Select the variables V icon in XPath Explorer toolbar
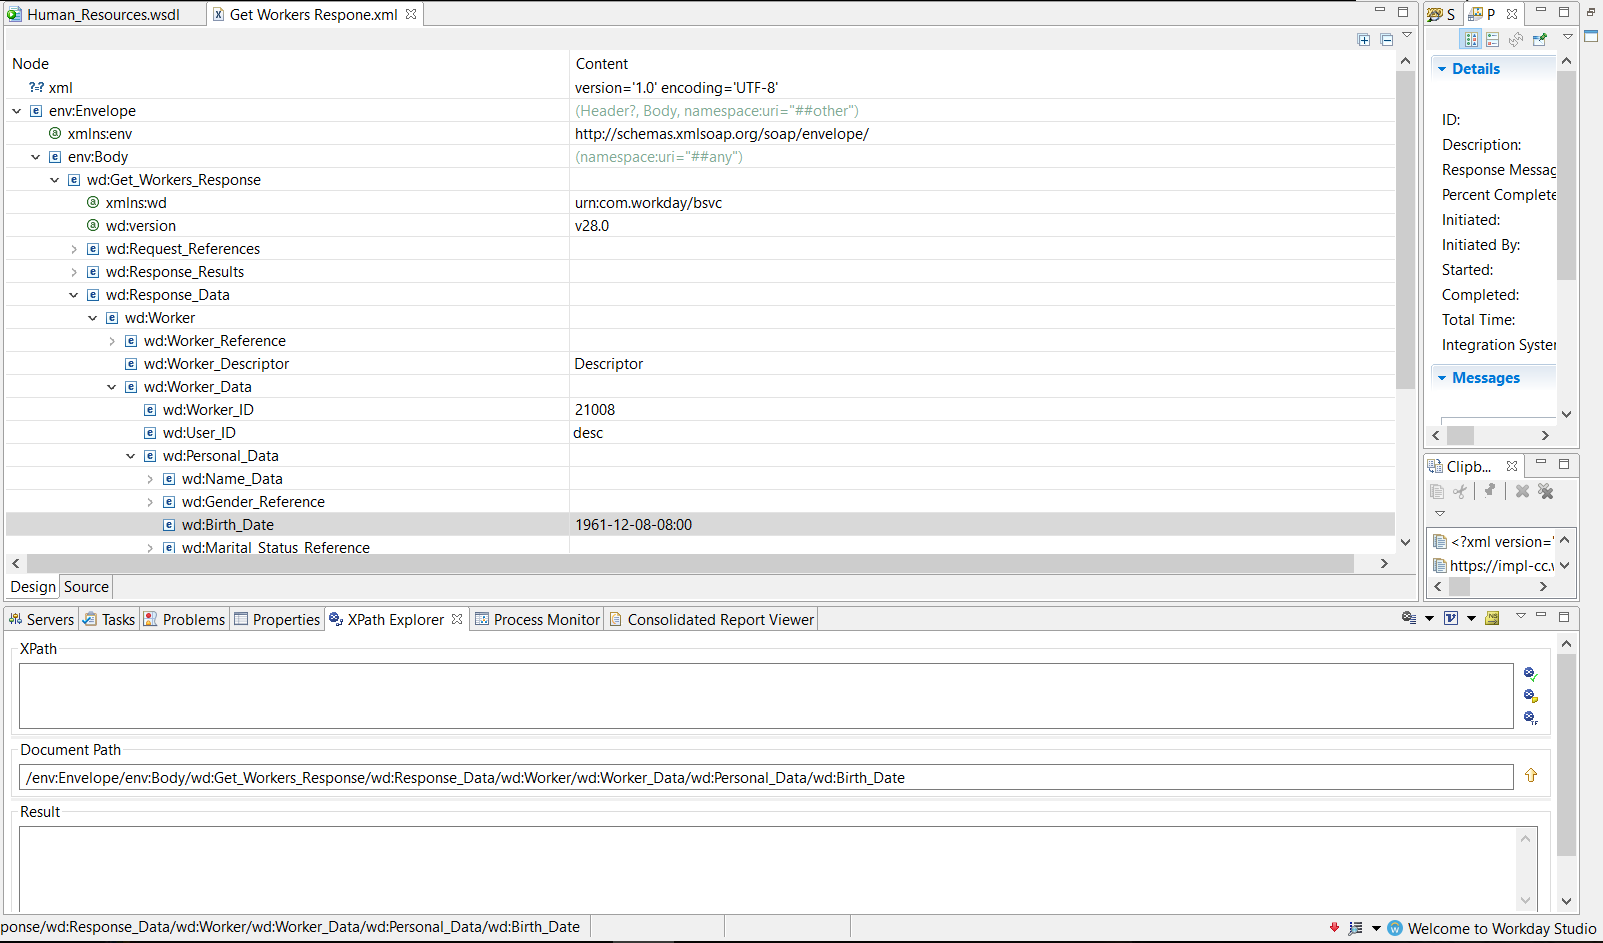Viewport: 1603px width, 943px height. 1451,617
